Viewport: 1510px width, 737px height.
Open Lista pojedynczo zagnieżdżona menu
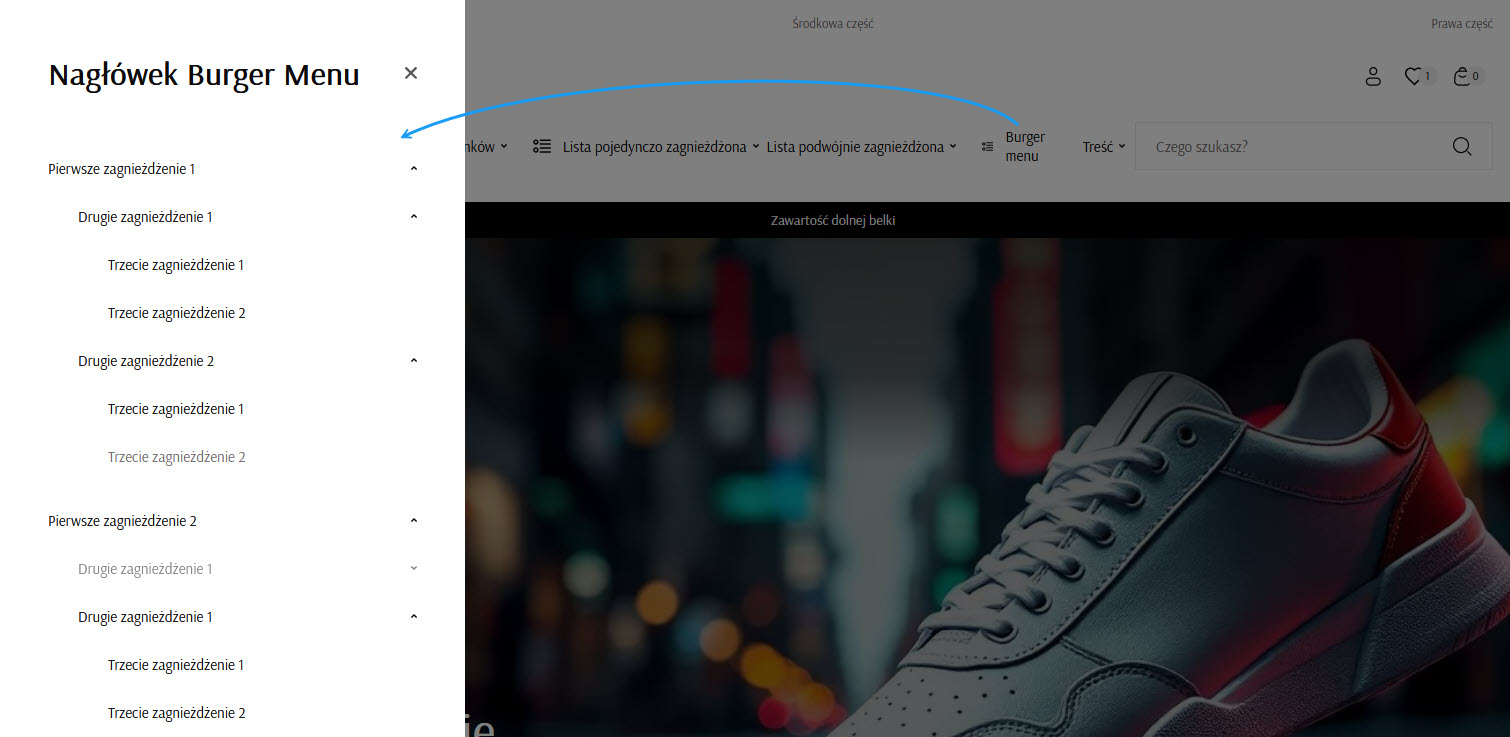(655, 147)
